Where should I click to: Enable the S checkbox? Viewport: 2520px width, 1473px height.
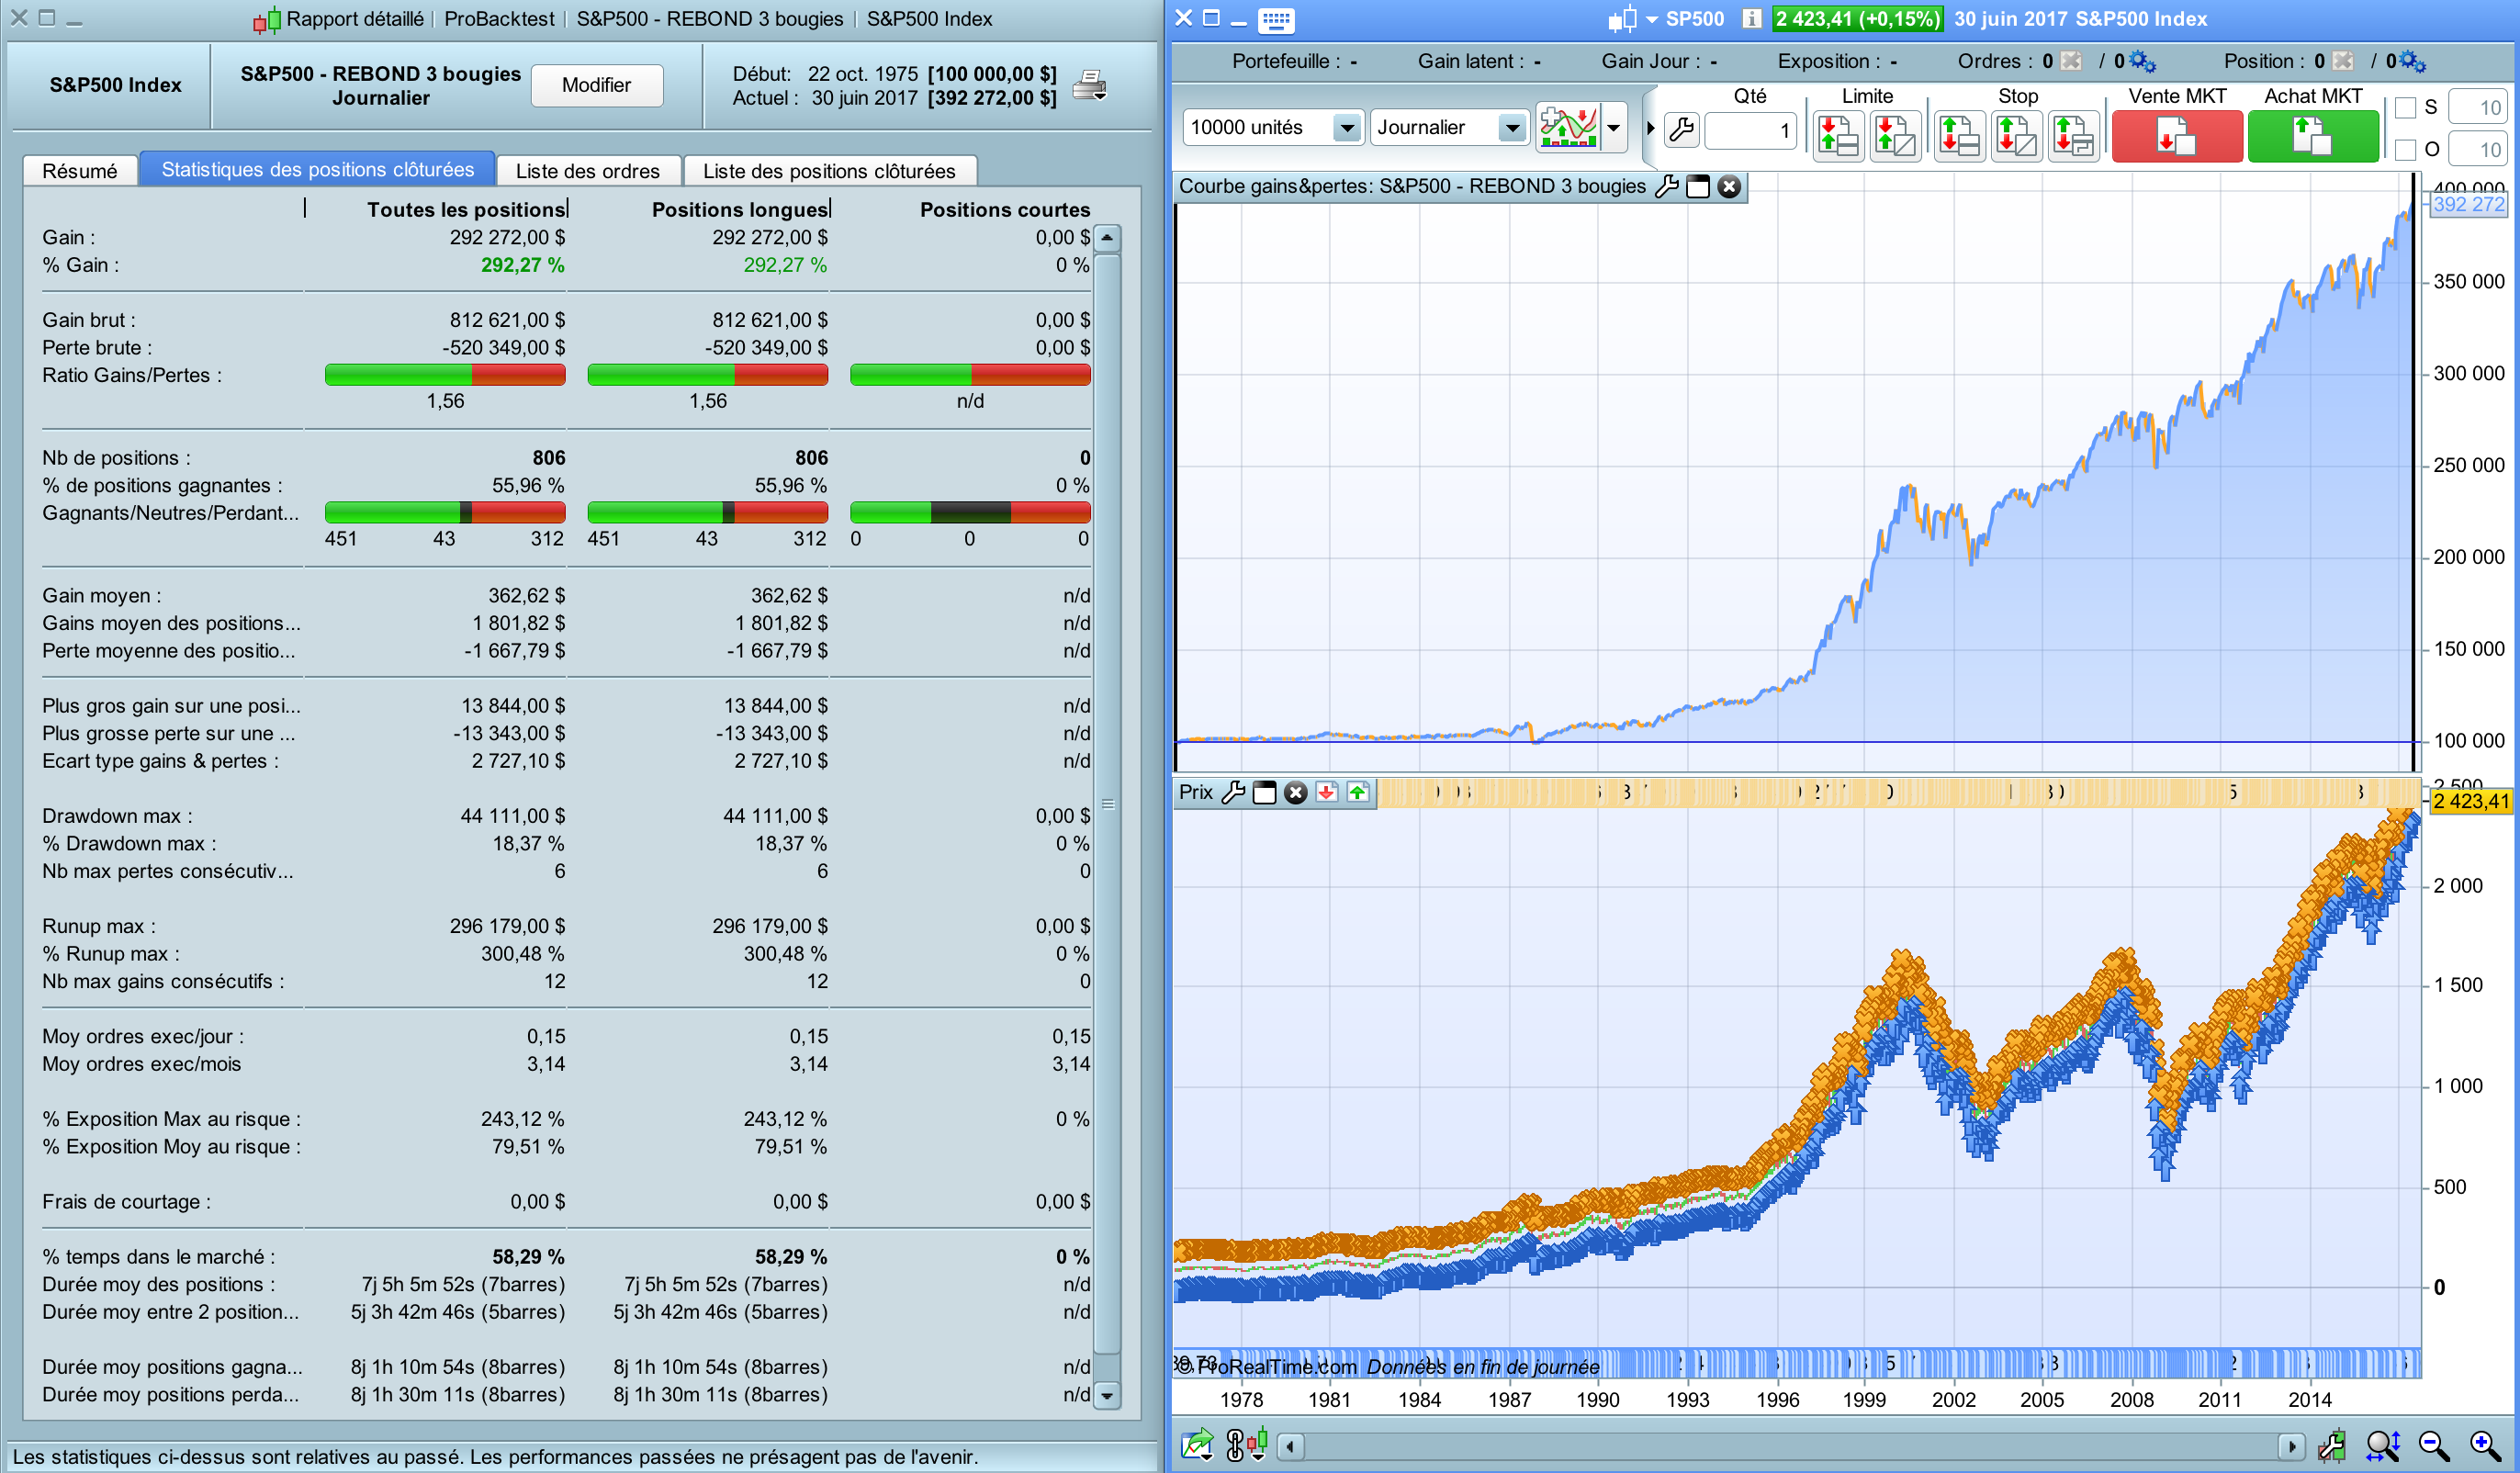click(x=2405, y=108)
